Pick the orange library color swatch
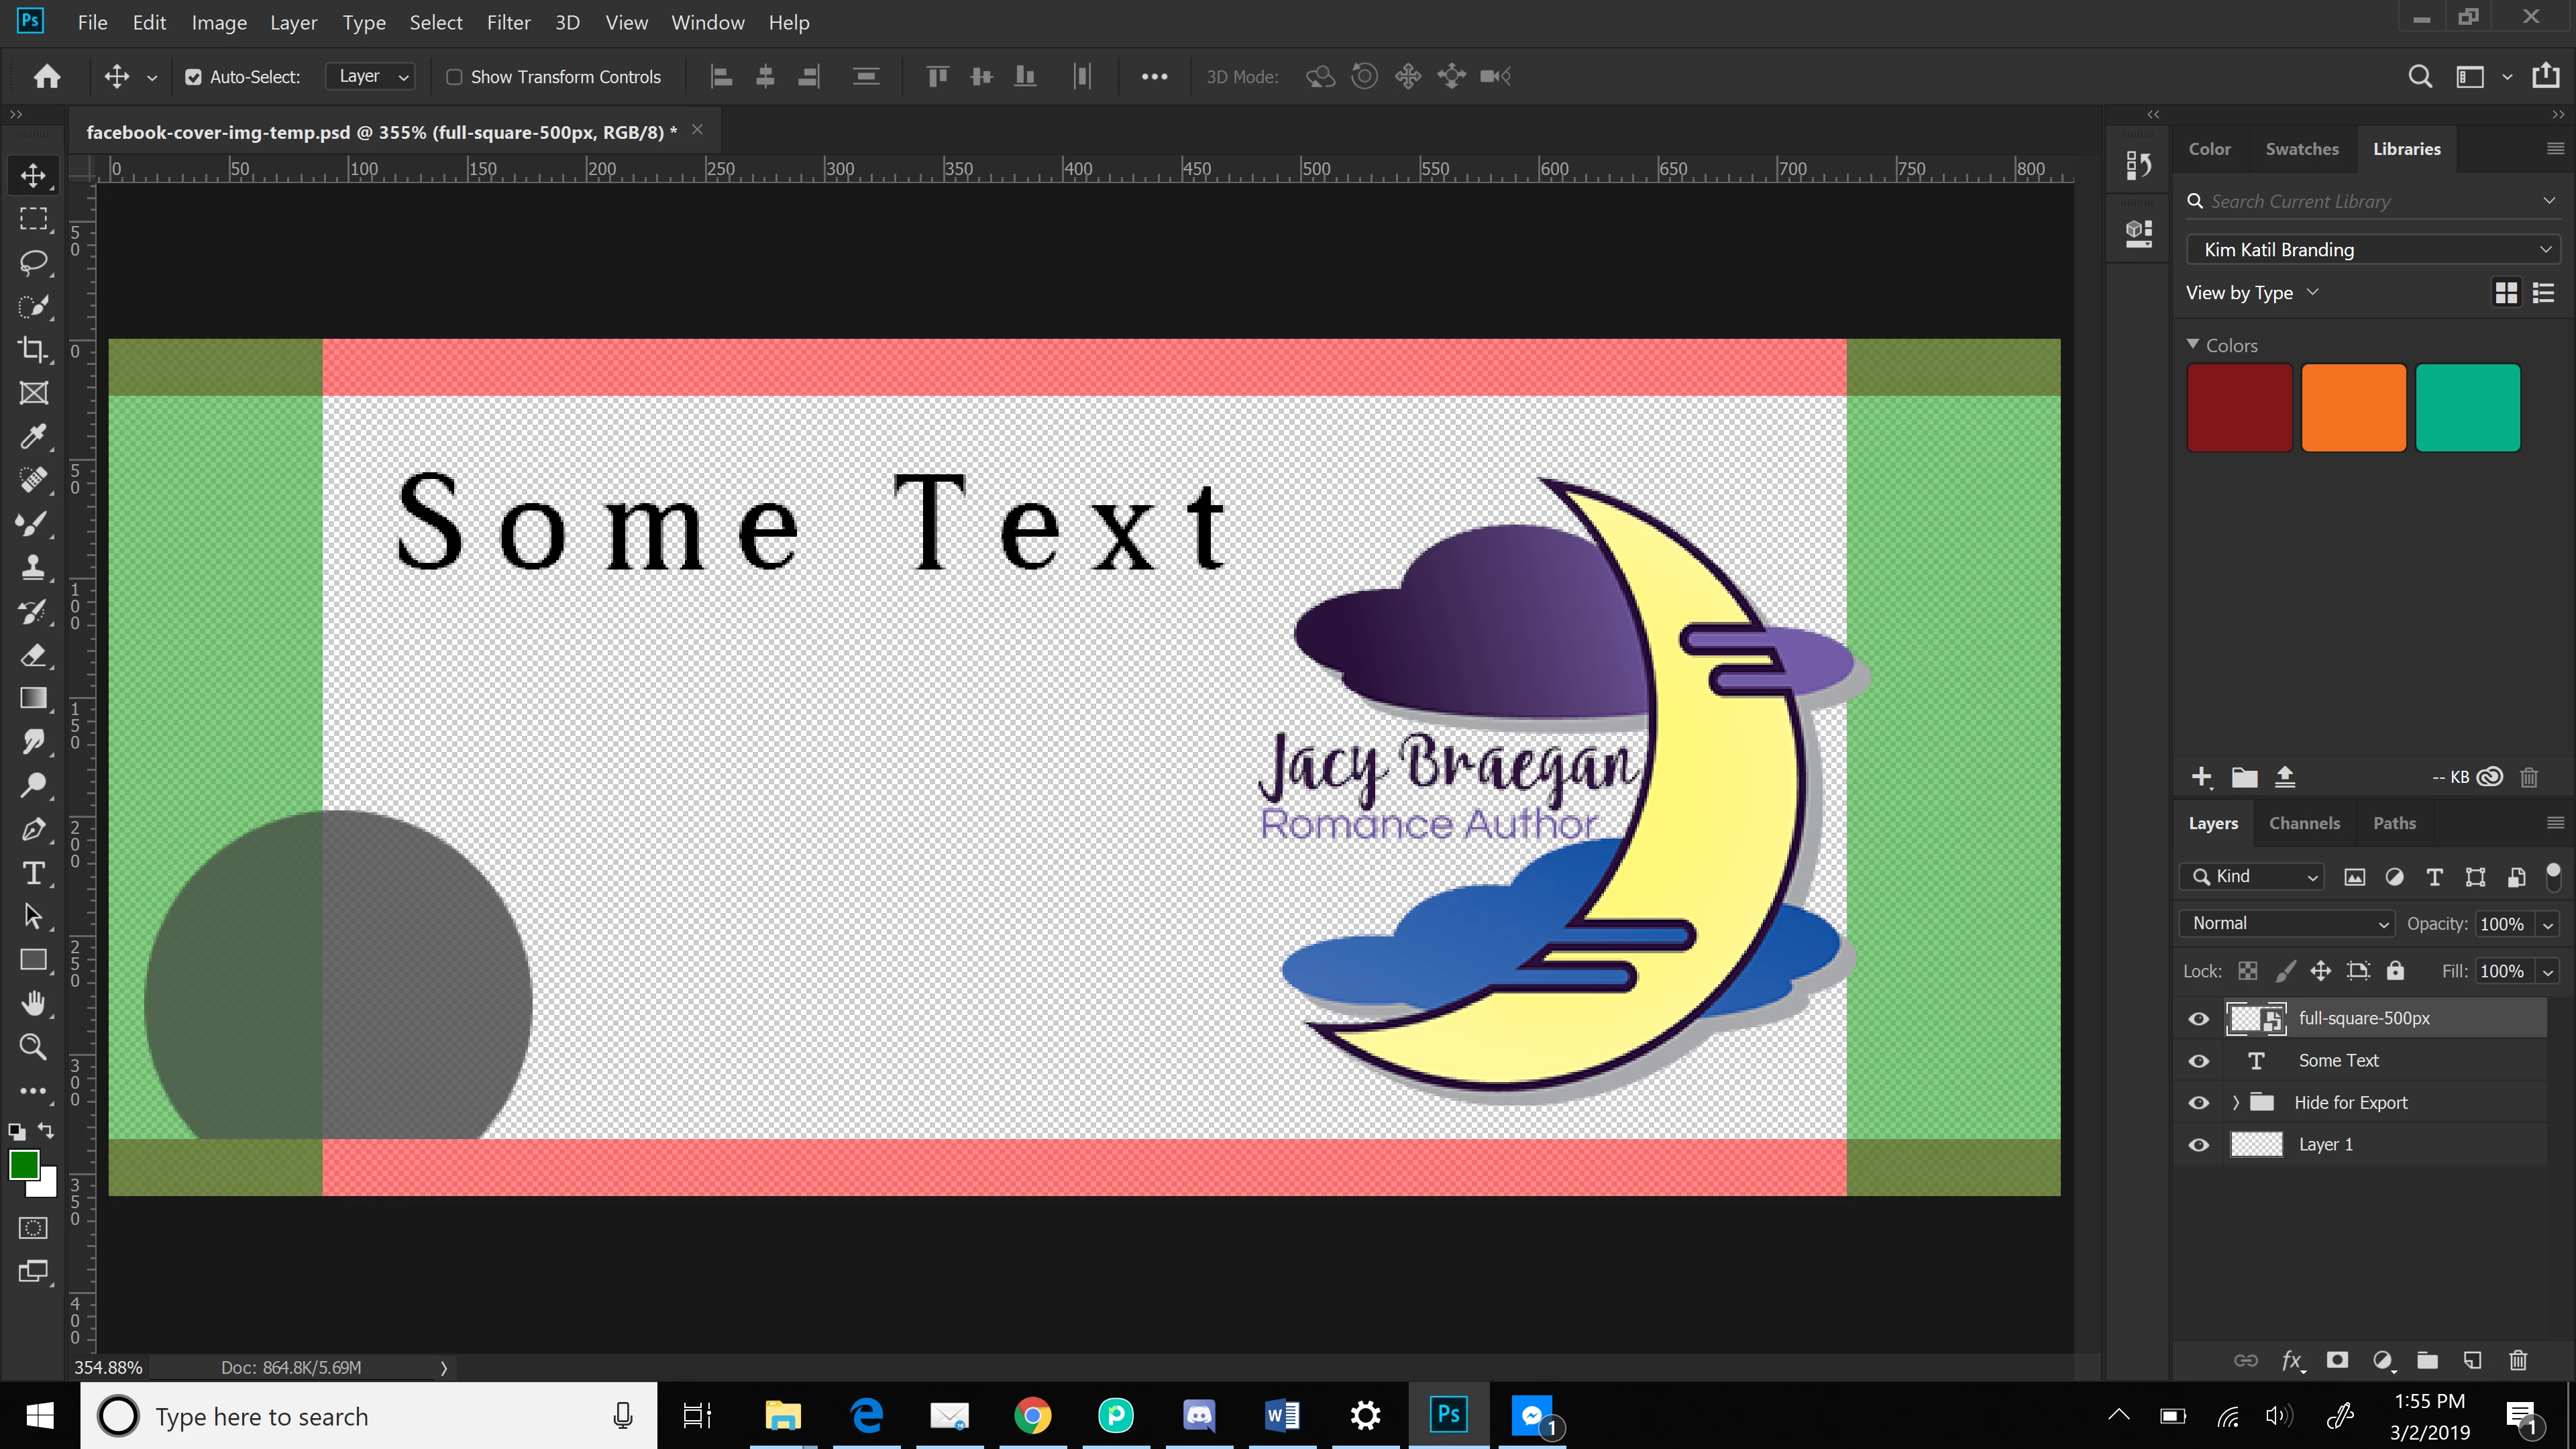The height and width of the screenshot is (1449, 2576). click(2353, 408)
